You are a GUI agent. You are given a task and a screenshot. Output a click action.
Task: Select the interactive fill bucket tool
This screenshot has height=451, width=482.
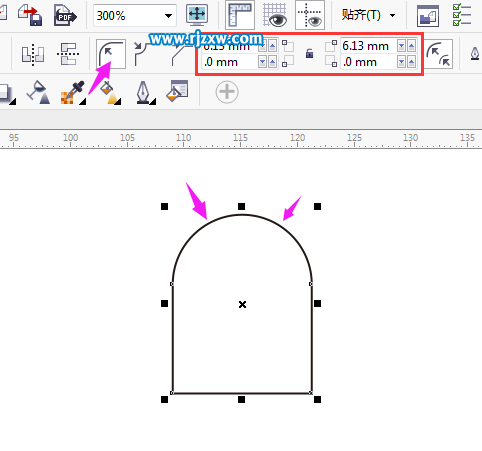[110, 93]
